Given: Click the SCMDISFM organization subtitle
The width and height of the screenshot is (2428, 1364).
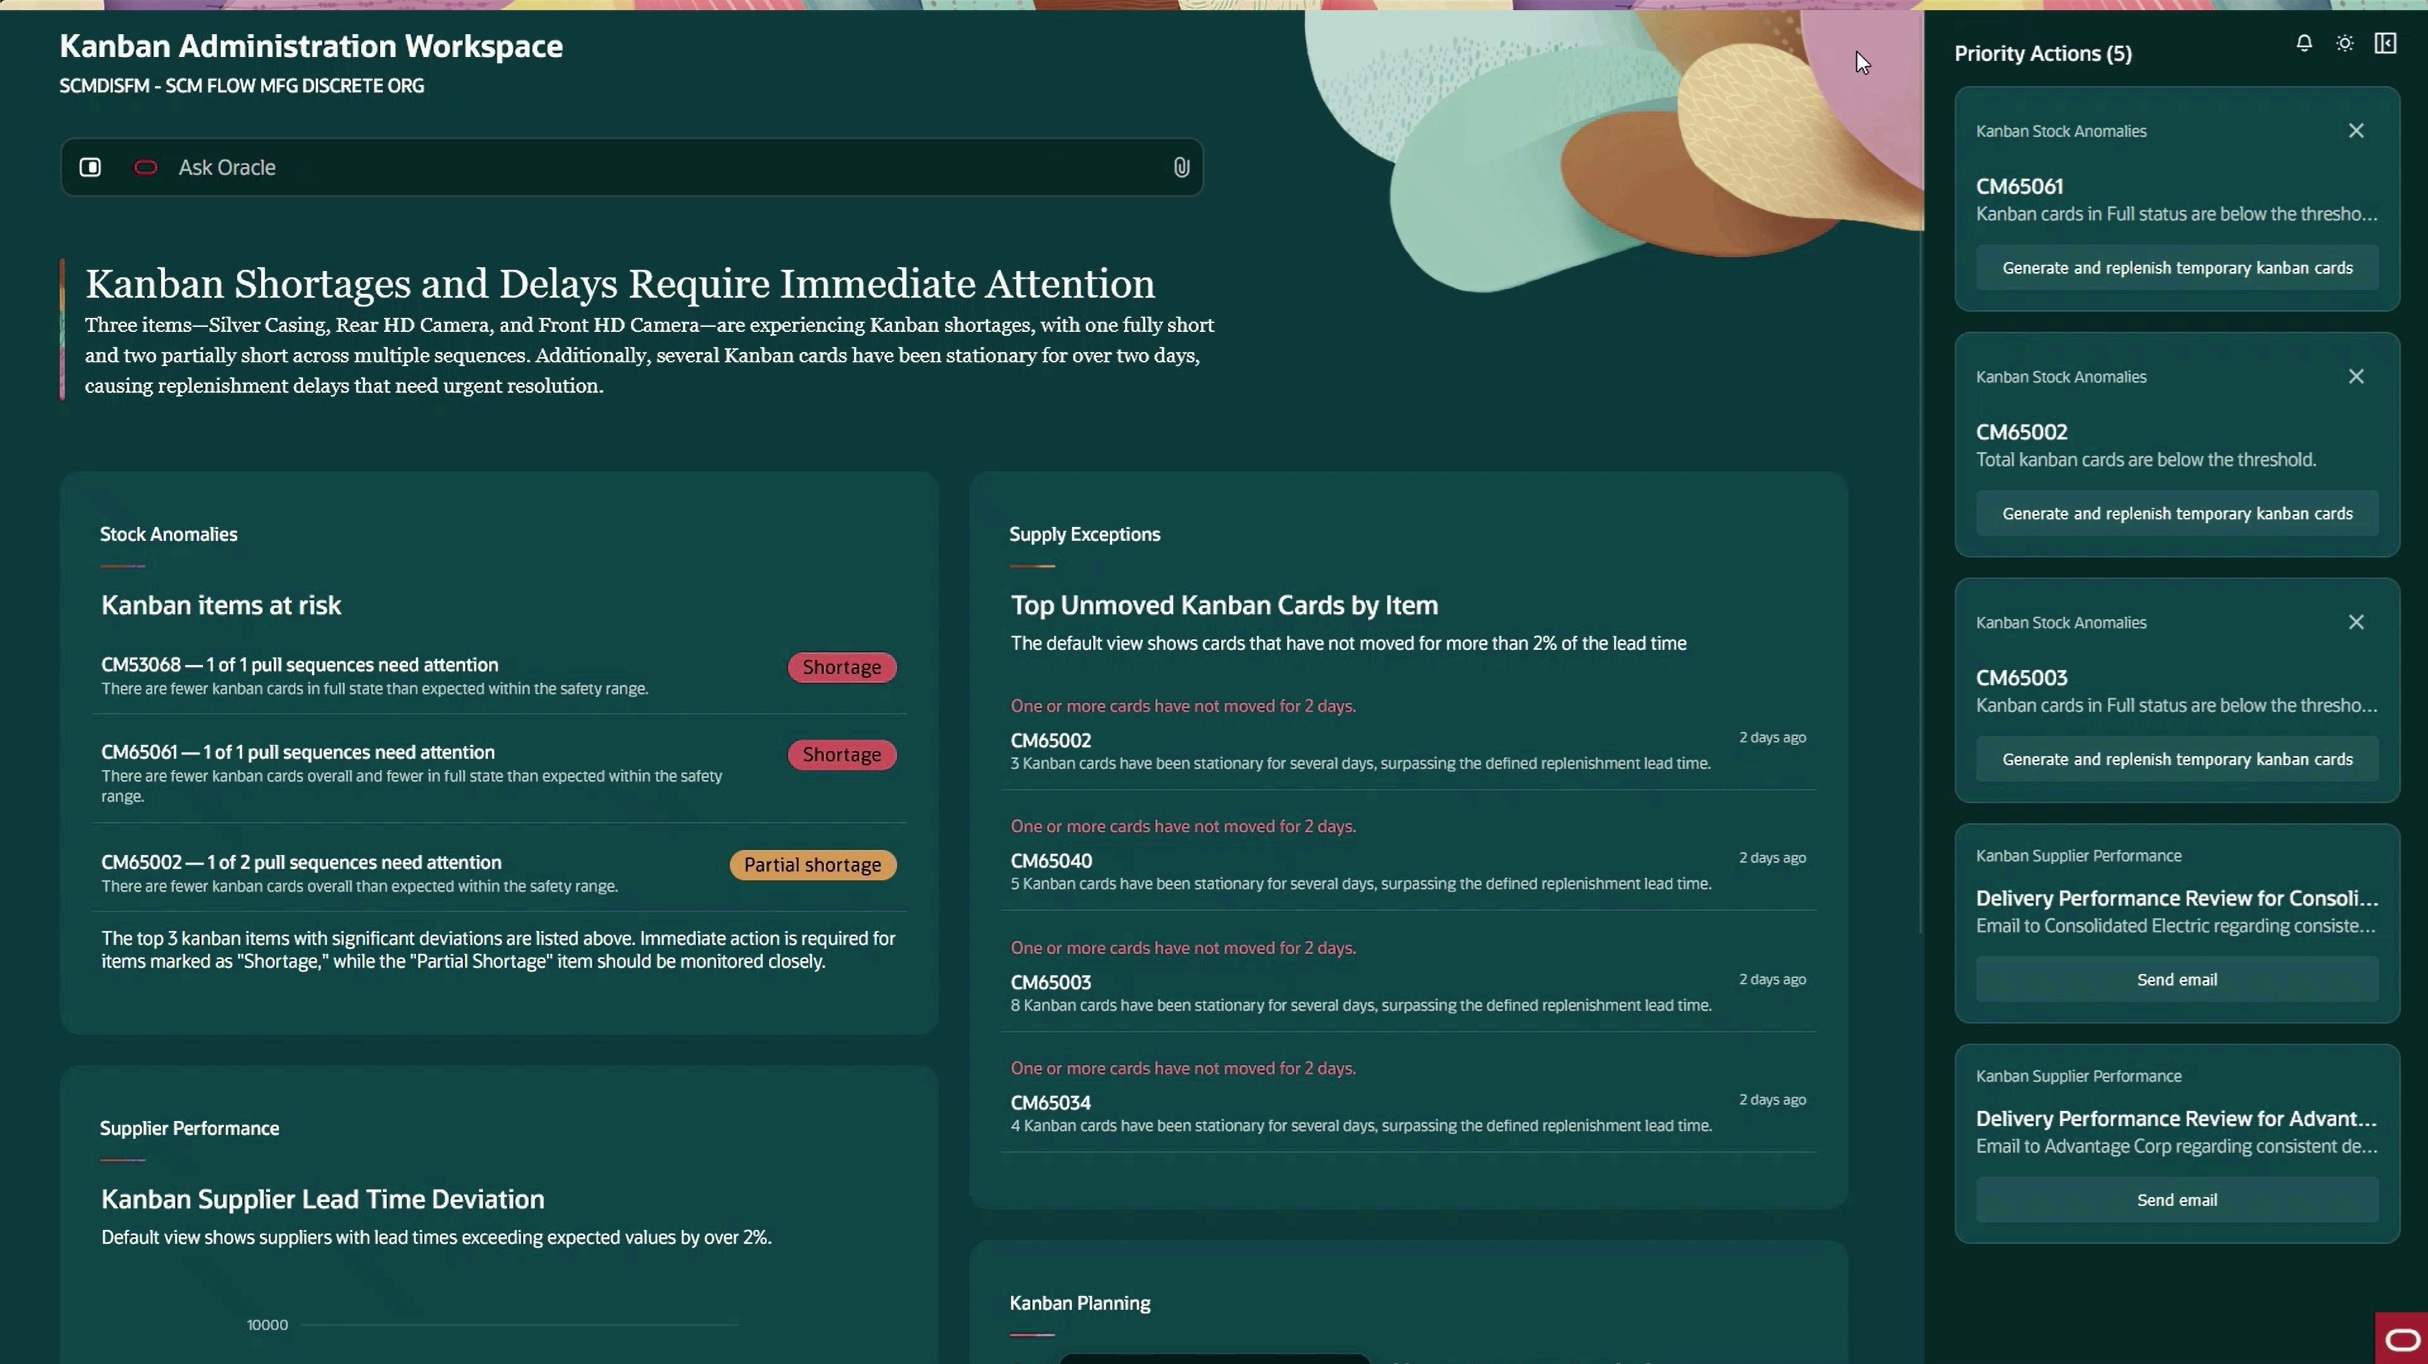Looking at the screenshot, I should pyautogui.click(x=241, y=86).
